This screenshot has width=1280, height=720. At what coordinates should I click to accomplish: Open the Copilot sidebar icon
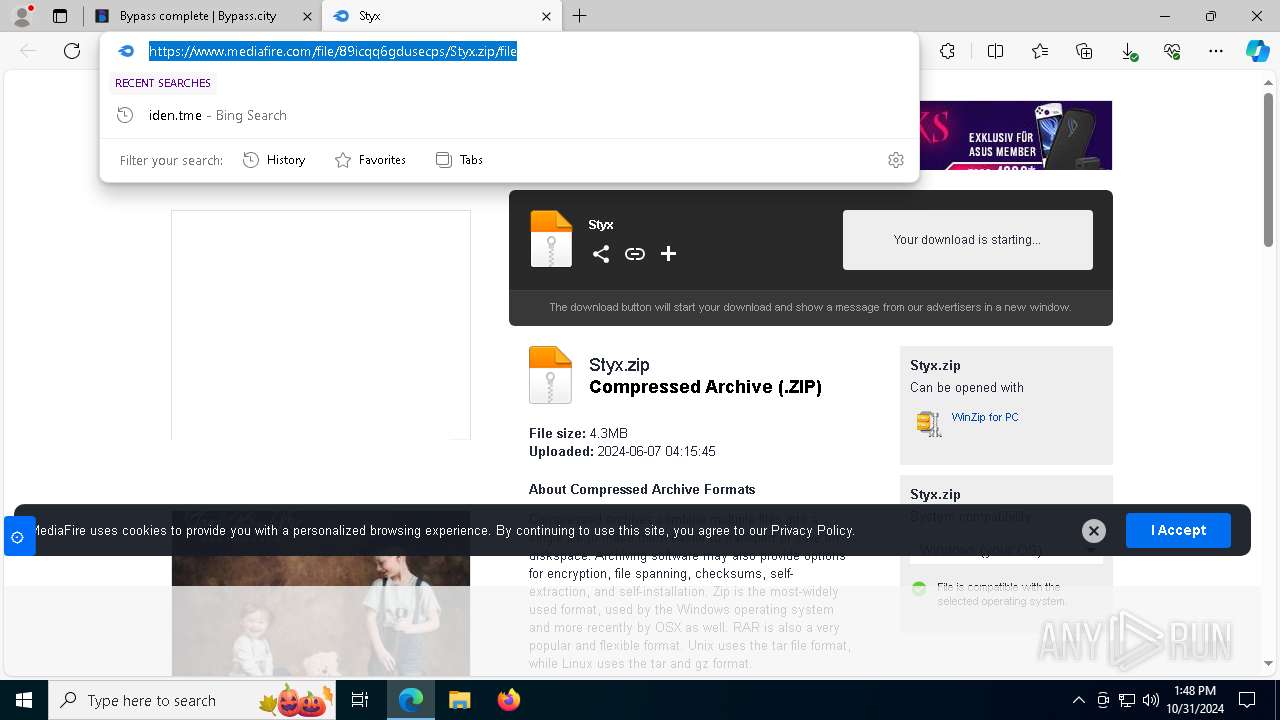pos(1257,51)
